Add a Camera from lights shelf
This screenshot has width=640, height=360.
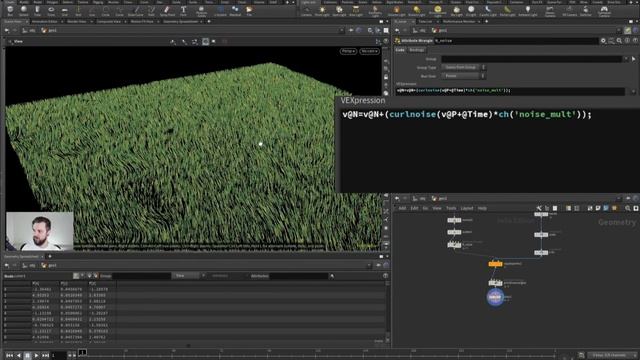point(306,11)
